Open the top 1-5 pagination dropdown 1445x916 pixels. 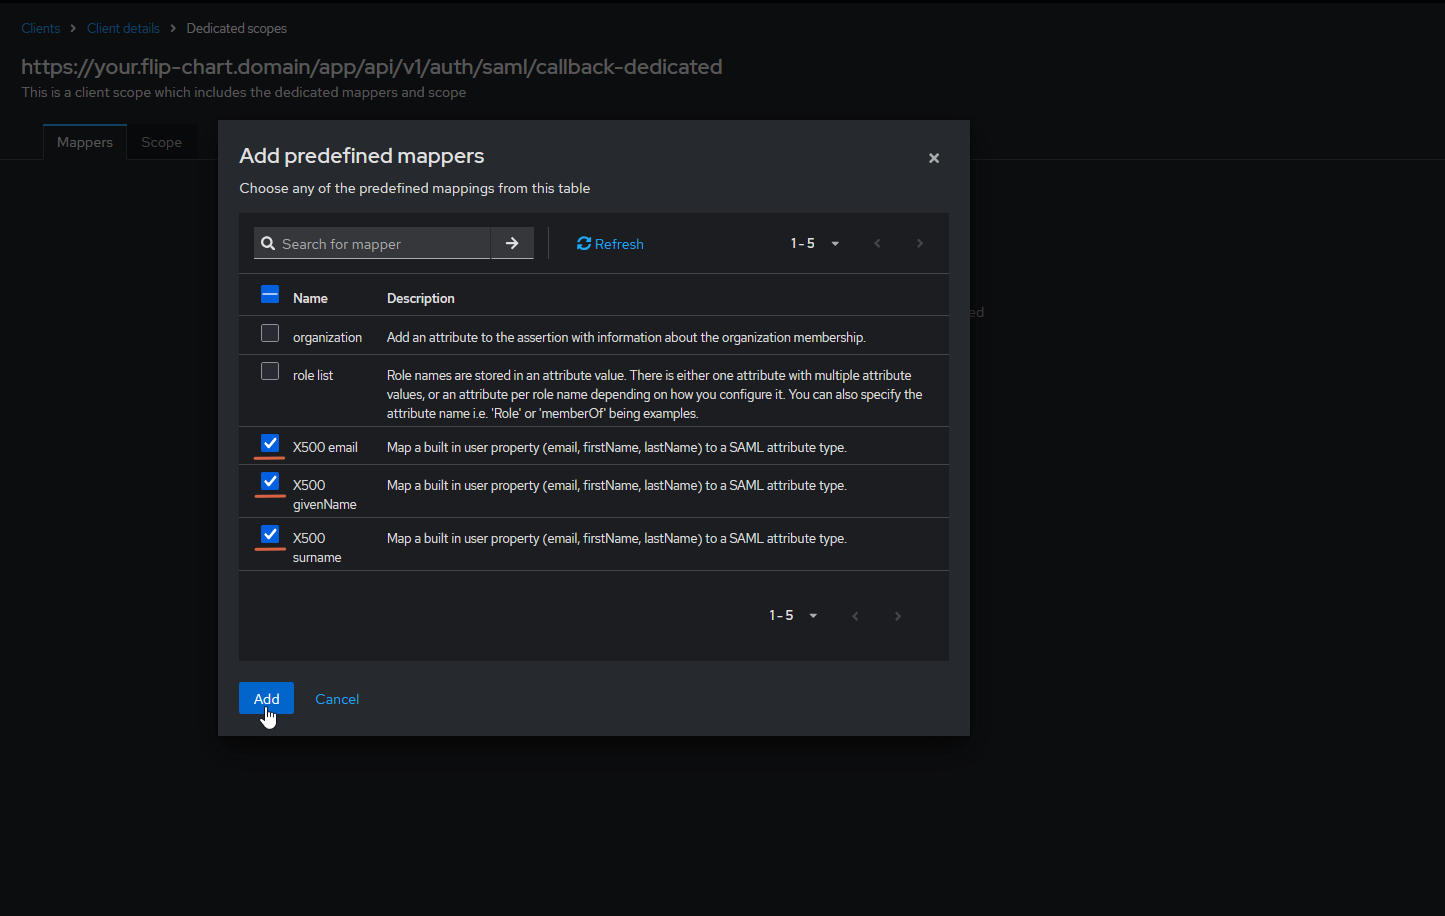coord(815,243)
